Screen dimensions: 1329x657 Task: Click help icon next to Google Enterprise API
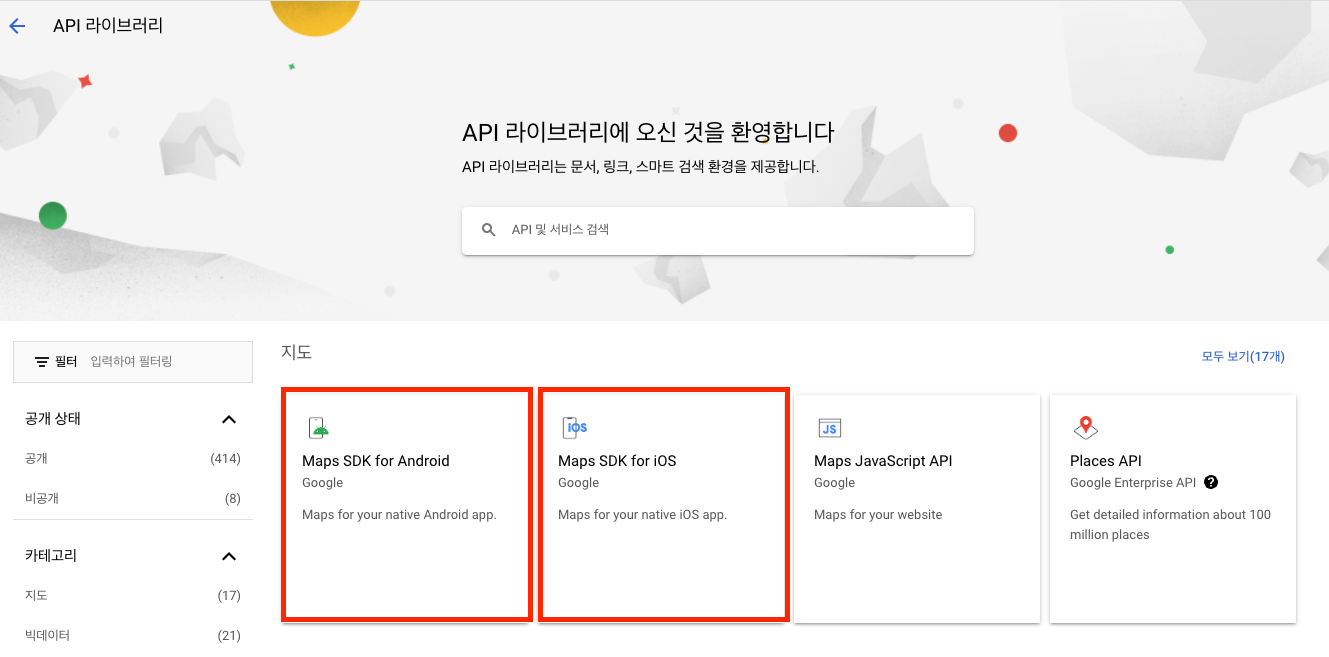[x=1211, y=482]
